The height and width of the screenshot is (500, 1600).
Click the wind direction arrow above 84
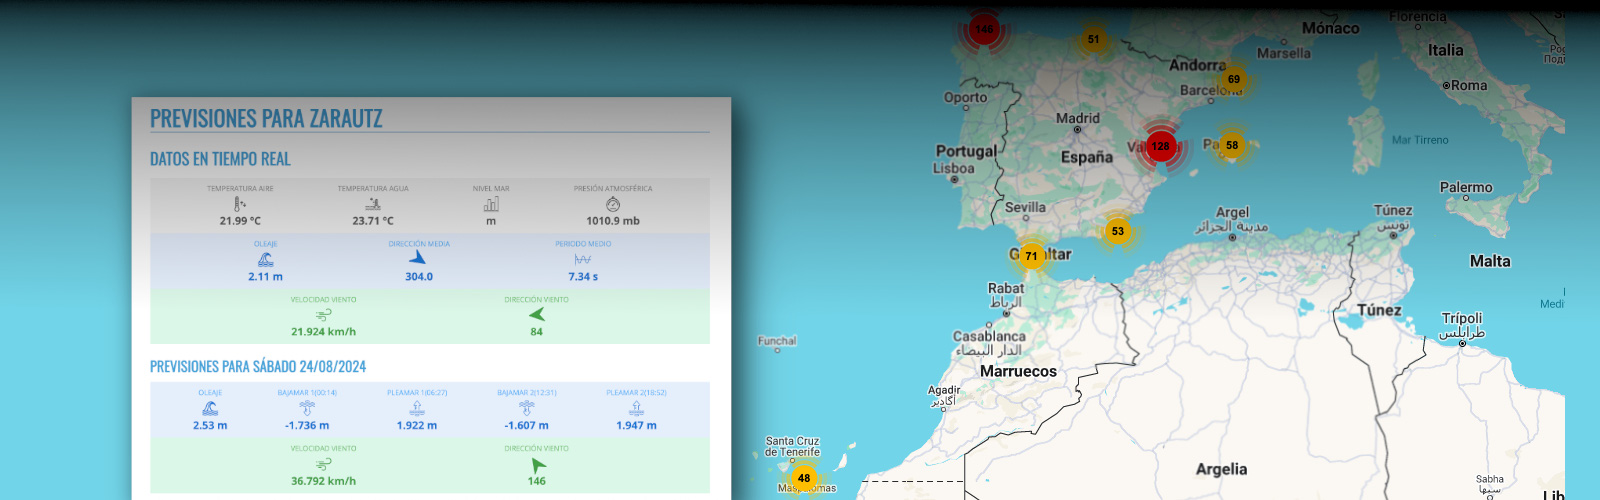(x=537, y=314)
